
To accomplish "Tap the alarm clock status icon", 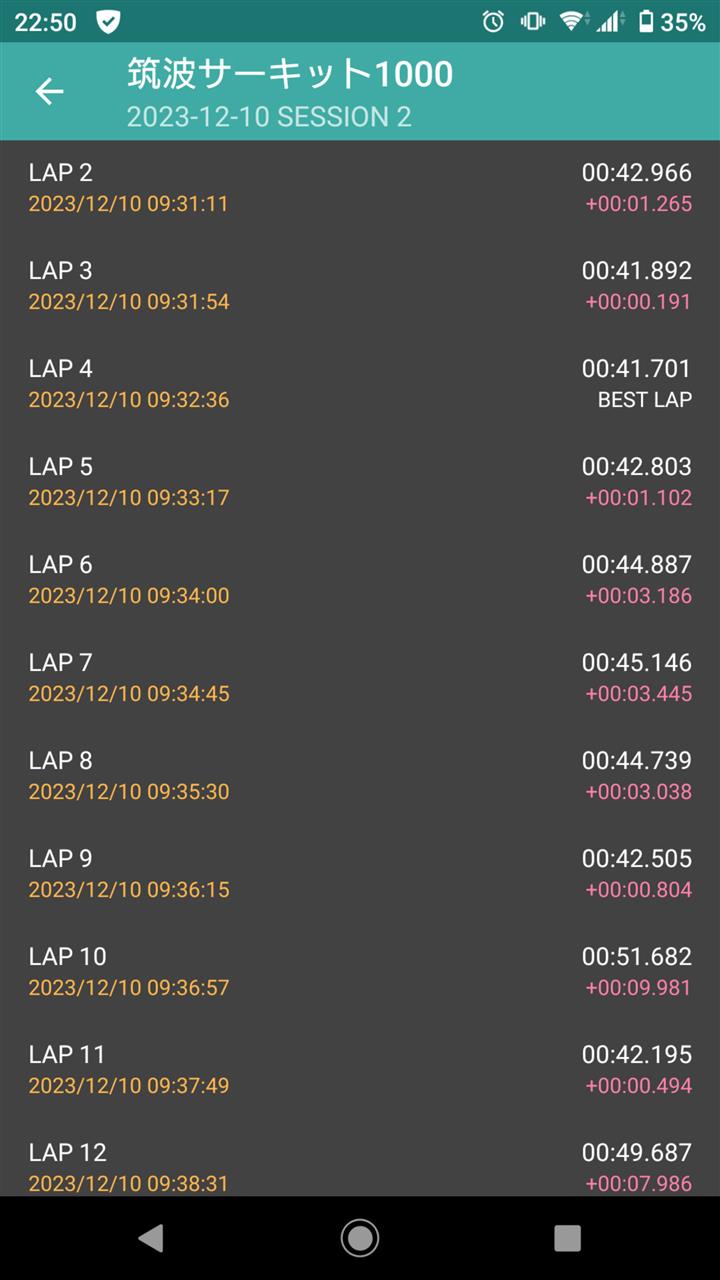I will coord(493,21).
